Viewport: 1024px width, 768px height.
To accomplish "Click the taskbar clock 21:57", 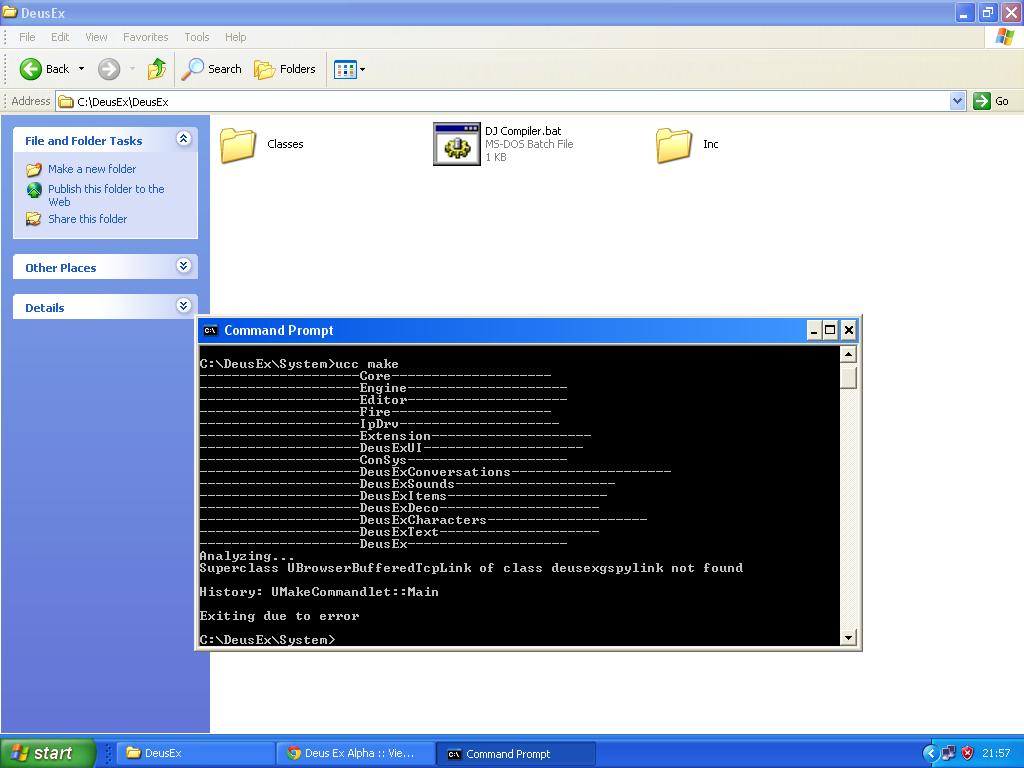I will (997, 753).
